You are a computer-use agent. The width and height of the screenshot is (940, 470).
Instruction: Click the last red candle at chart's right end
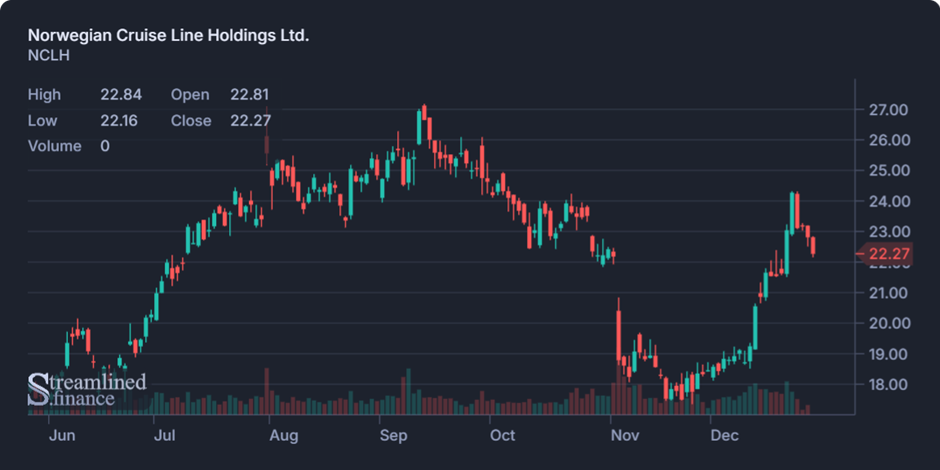click(x=813, y=246)
